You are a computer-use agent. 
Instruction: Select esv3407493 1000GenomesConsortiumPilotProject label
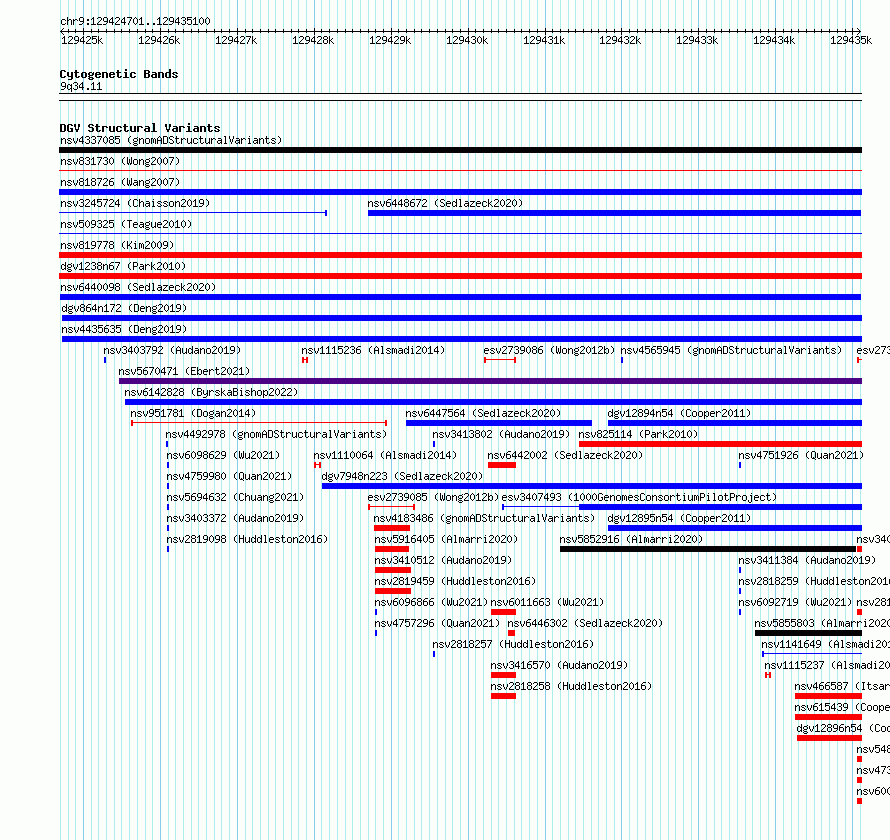(639, 497)
